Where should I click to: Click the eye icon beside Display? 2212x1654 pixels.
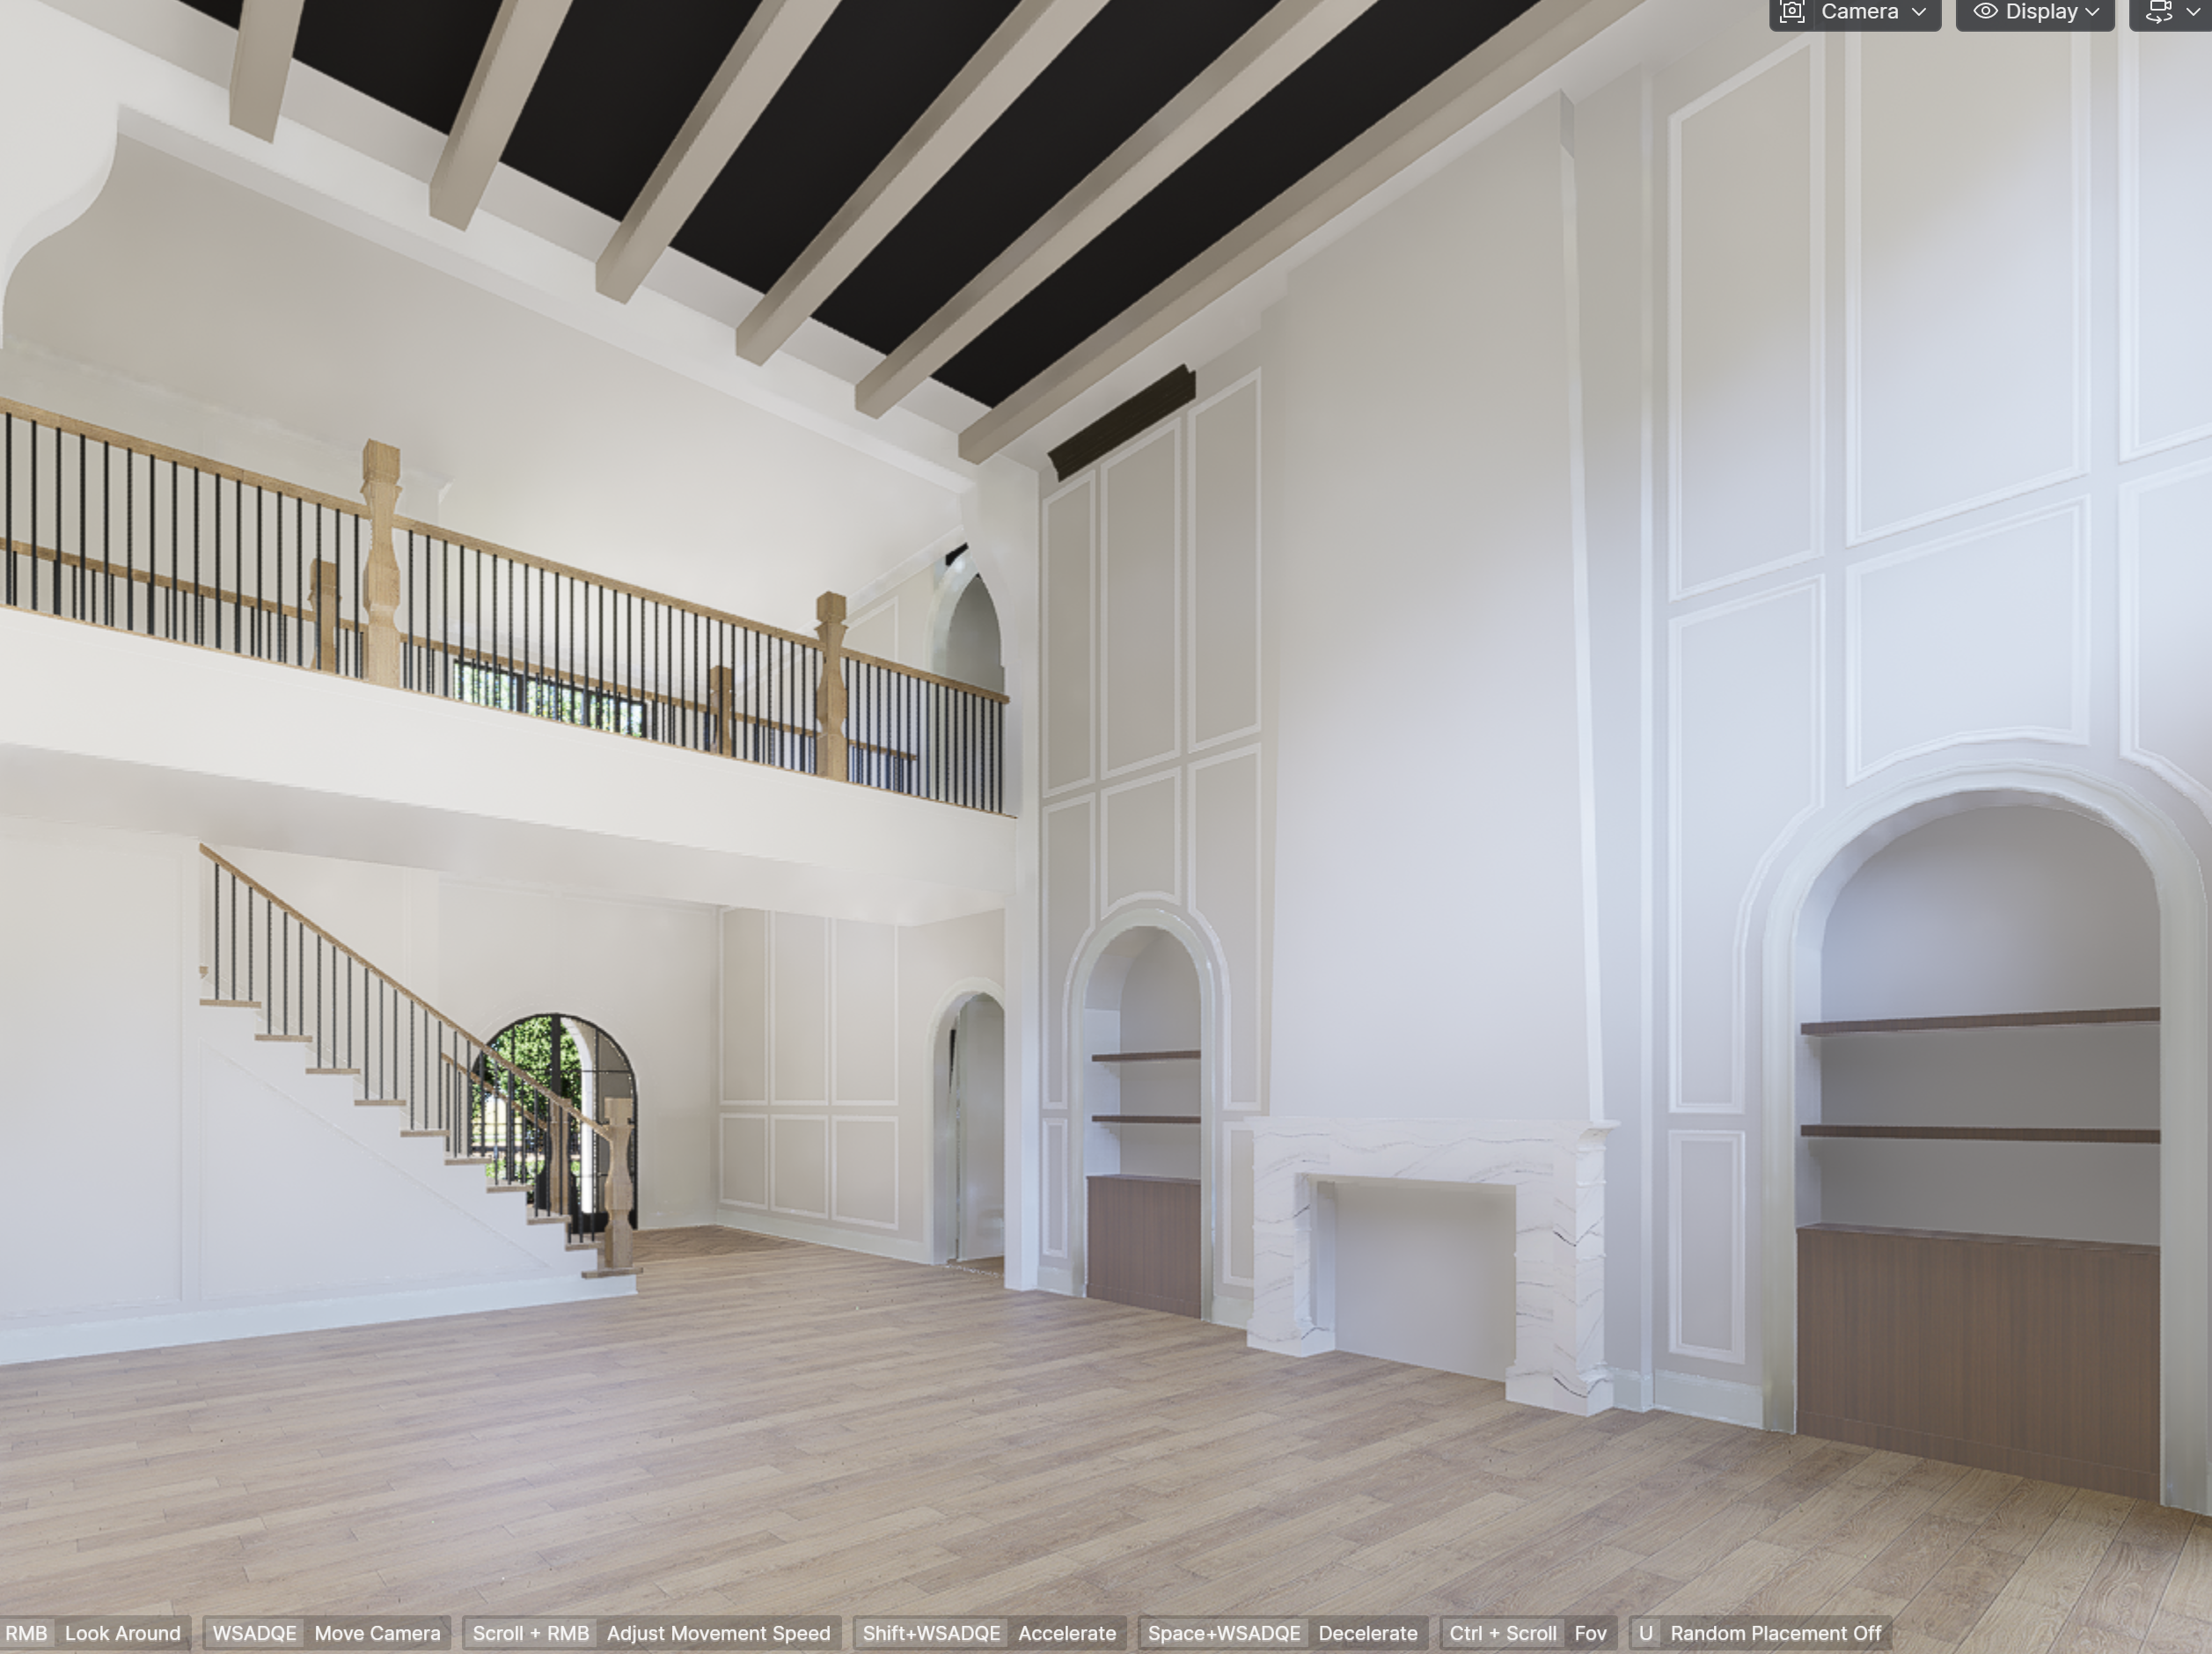[1985, 12]
